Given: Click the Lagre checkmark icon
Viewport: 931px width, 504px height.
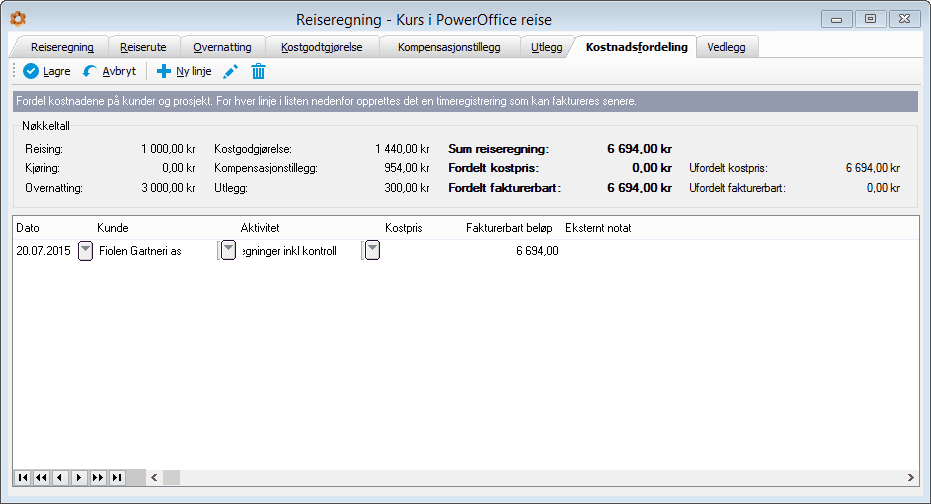Looking at the screenshot, I should (x=31, y=71).
